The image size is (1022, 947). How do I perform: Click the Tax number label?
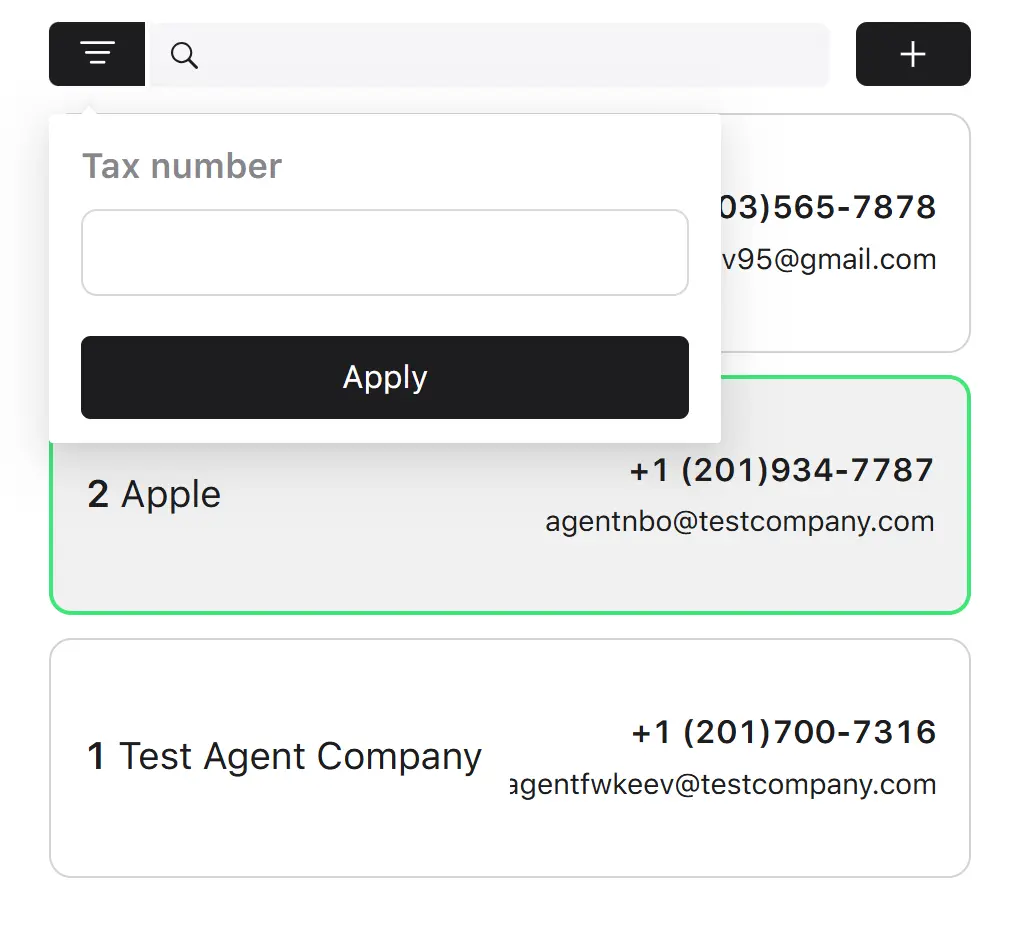[x=182, y=166]
